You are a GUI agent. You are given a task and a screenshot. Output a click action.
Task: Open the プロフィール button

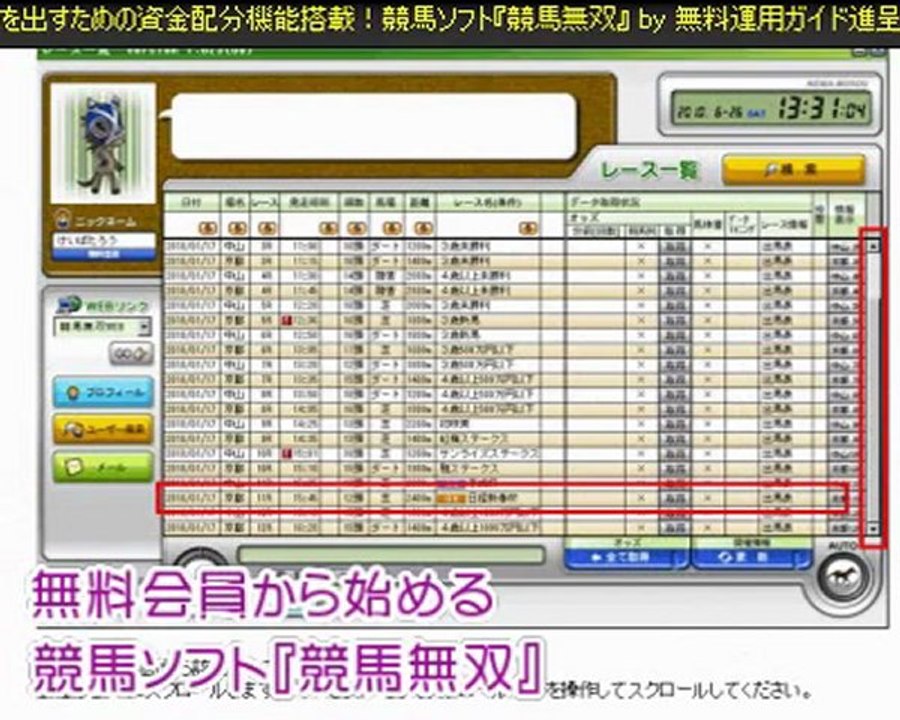(x=104, y=393)
